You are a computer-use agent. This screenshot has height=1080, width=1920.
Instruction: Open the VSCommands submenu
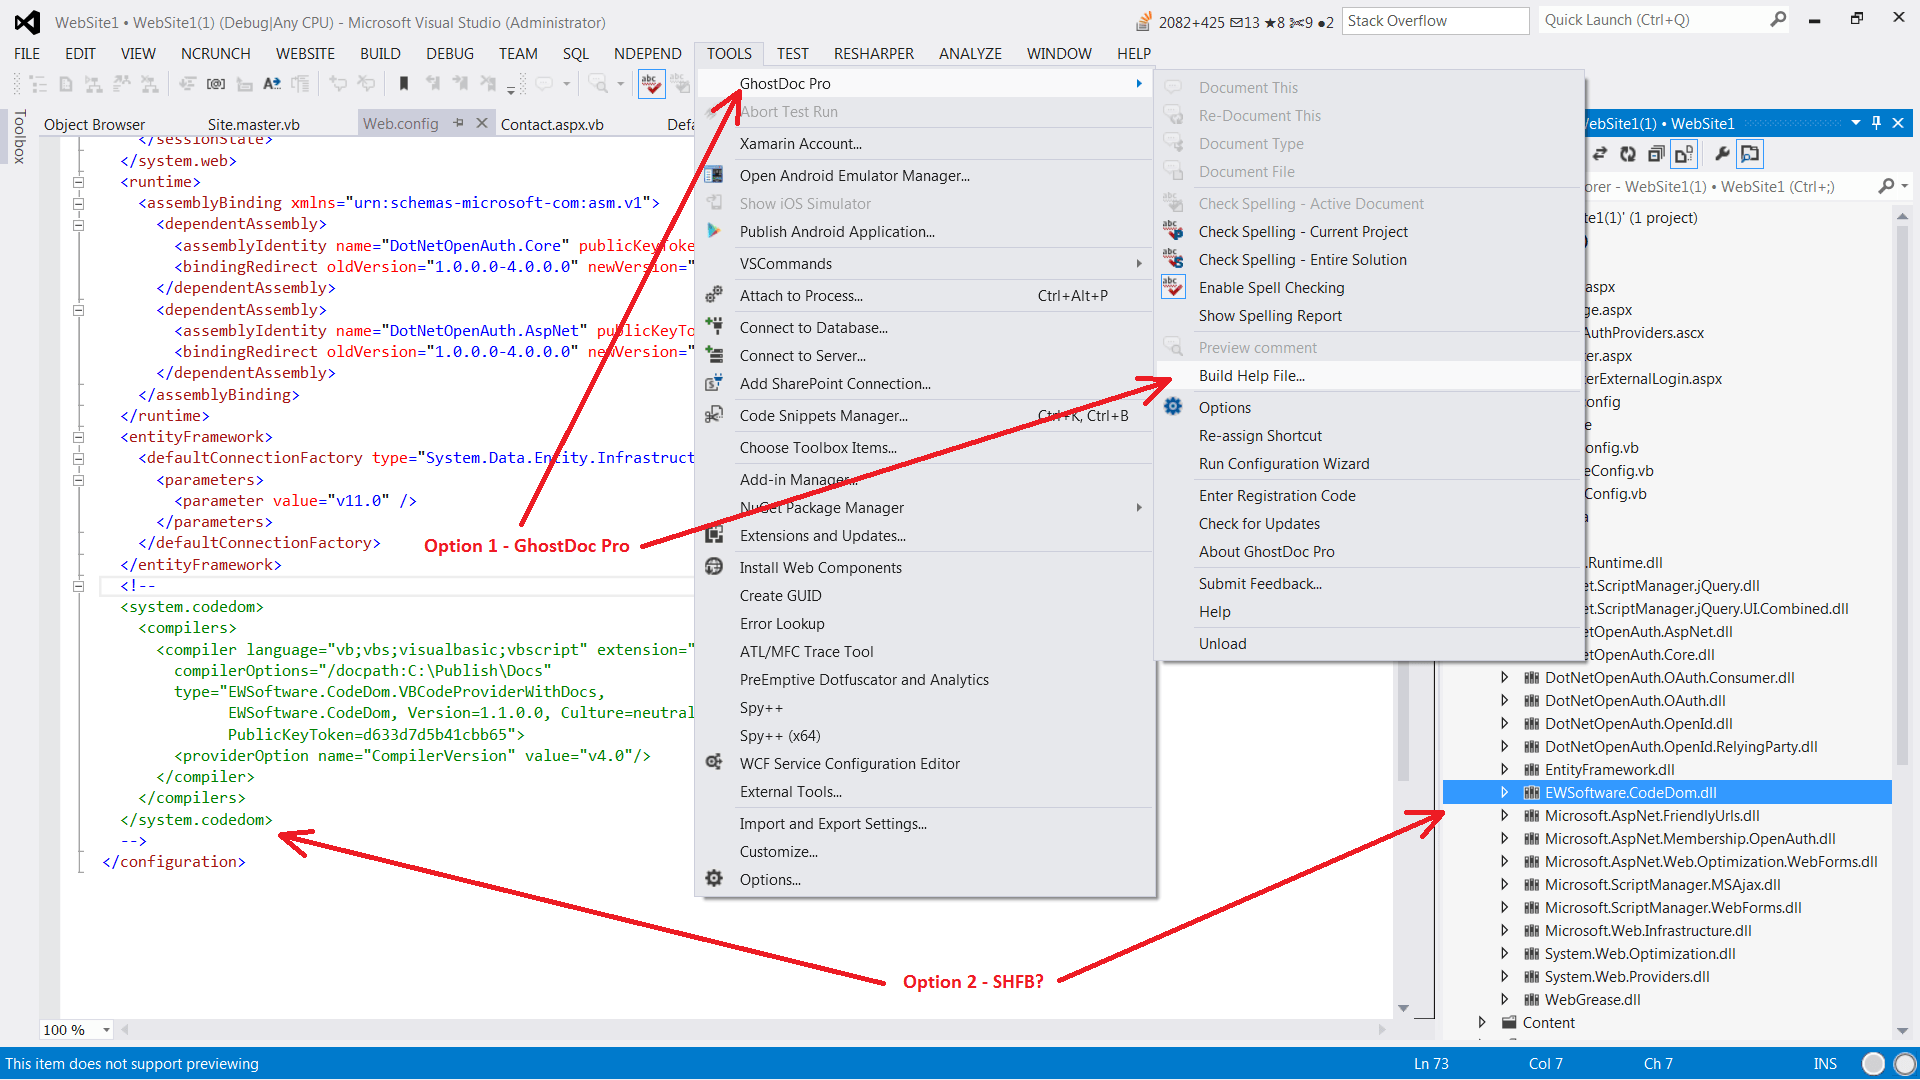pos(926,263)
